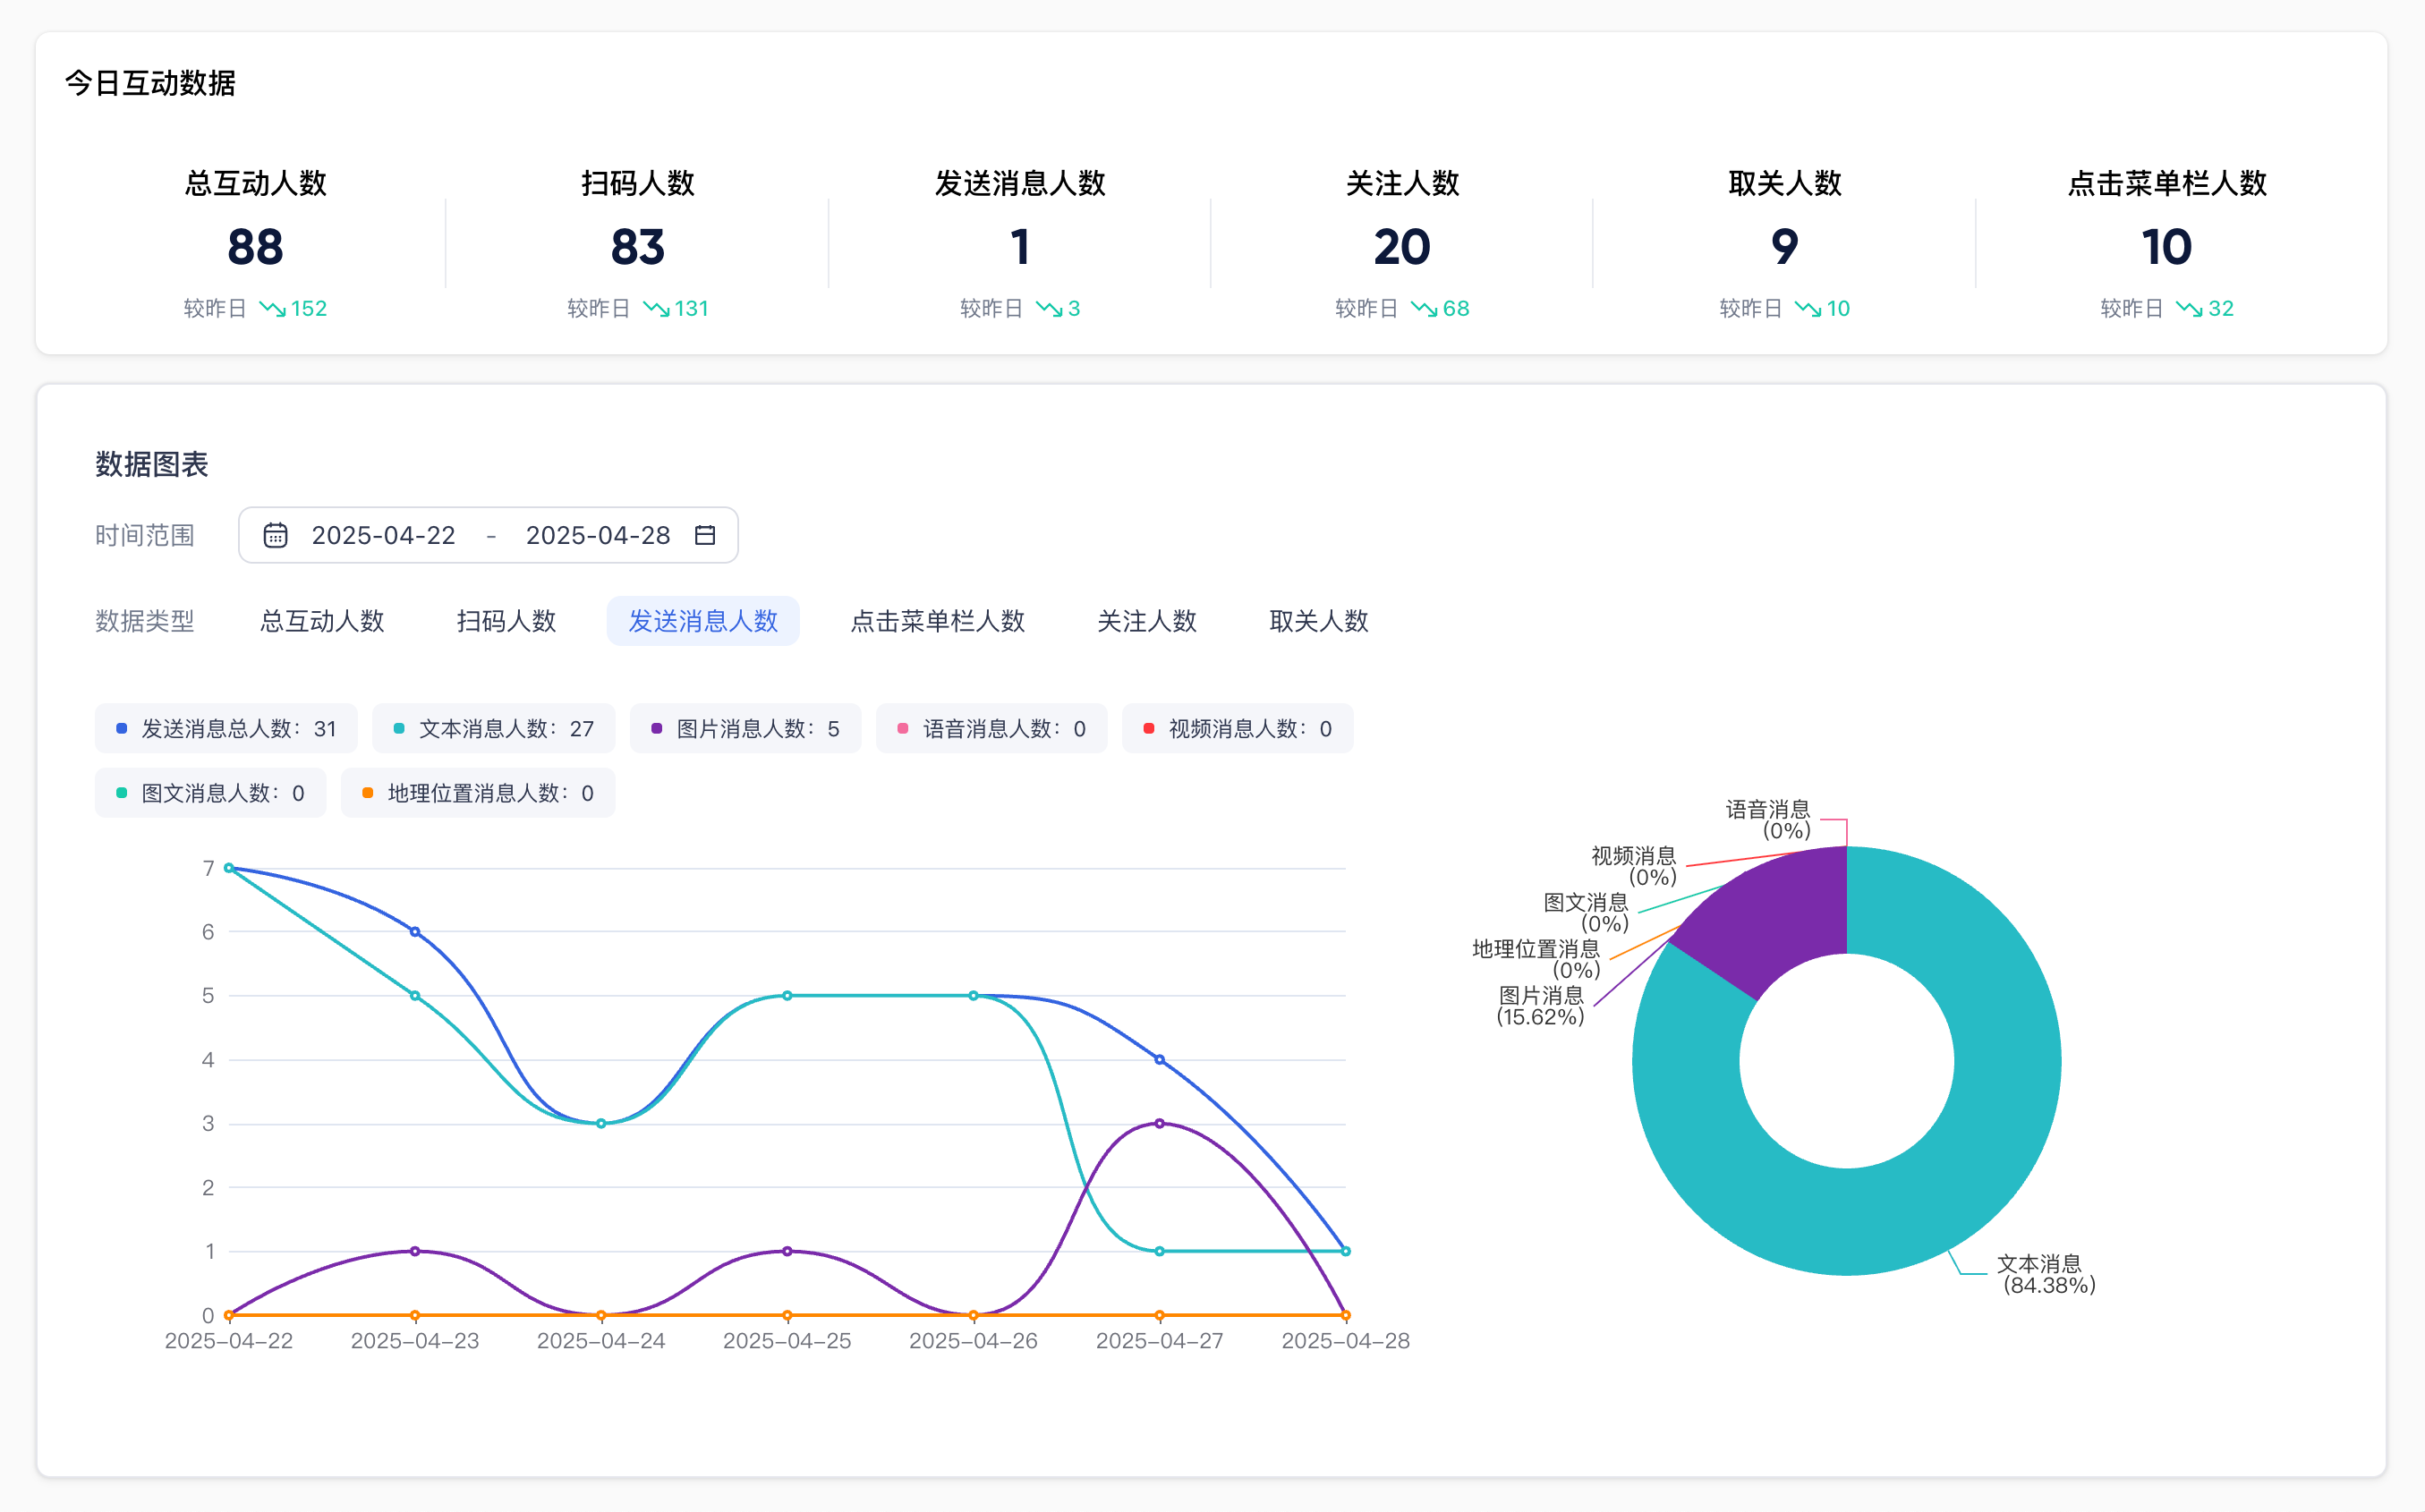Click the downtrend arrow under 关注人数
Image resolution: width=2425 pixels, height=1512 pixels.
(x=1424, y=308)
